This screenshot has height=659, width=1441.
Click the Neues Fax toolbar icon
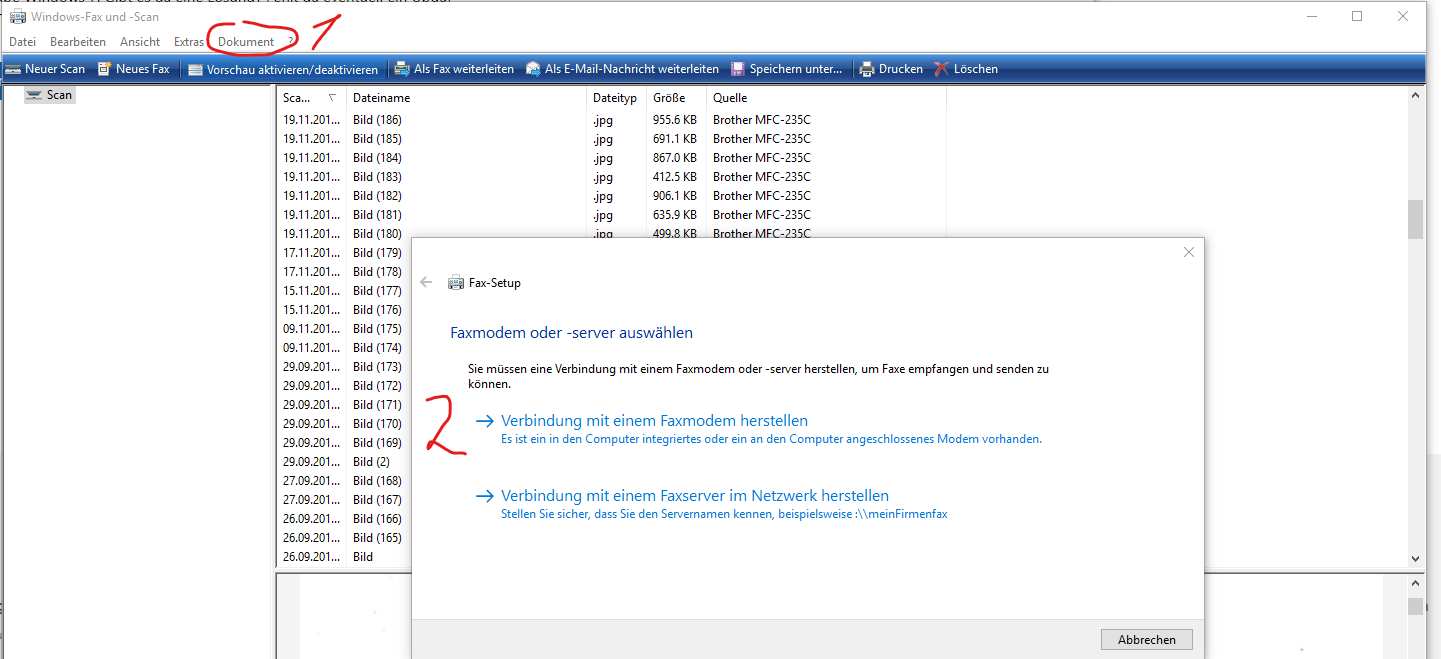click(104, 69)
